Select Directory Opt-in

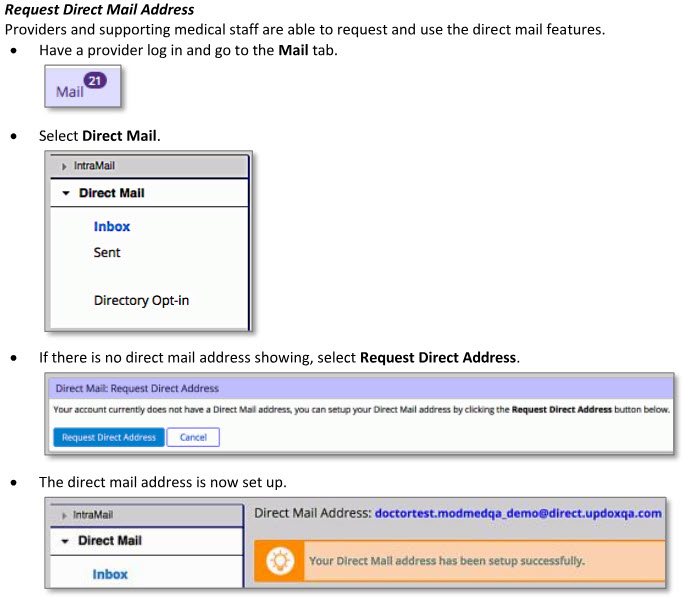pos(141,300)
